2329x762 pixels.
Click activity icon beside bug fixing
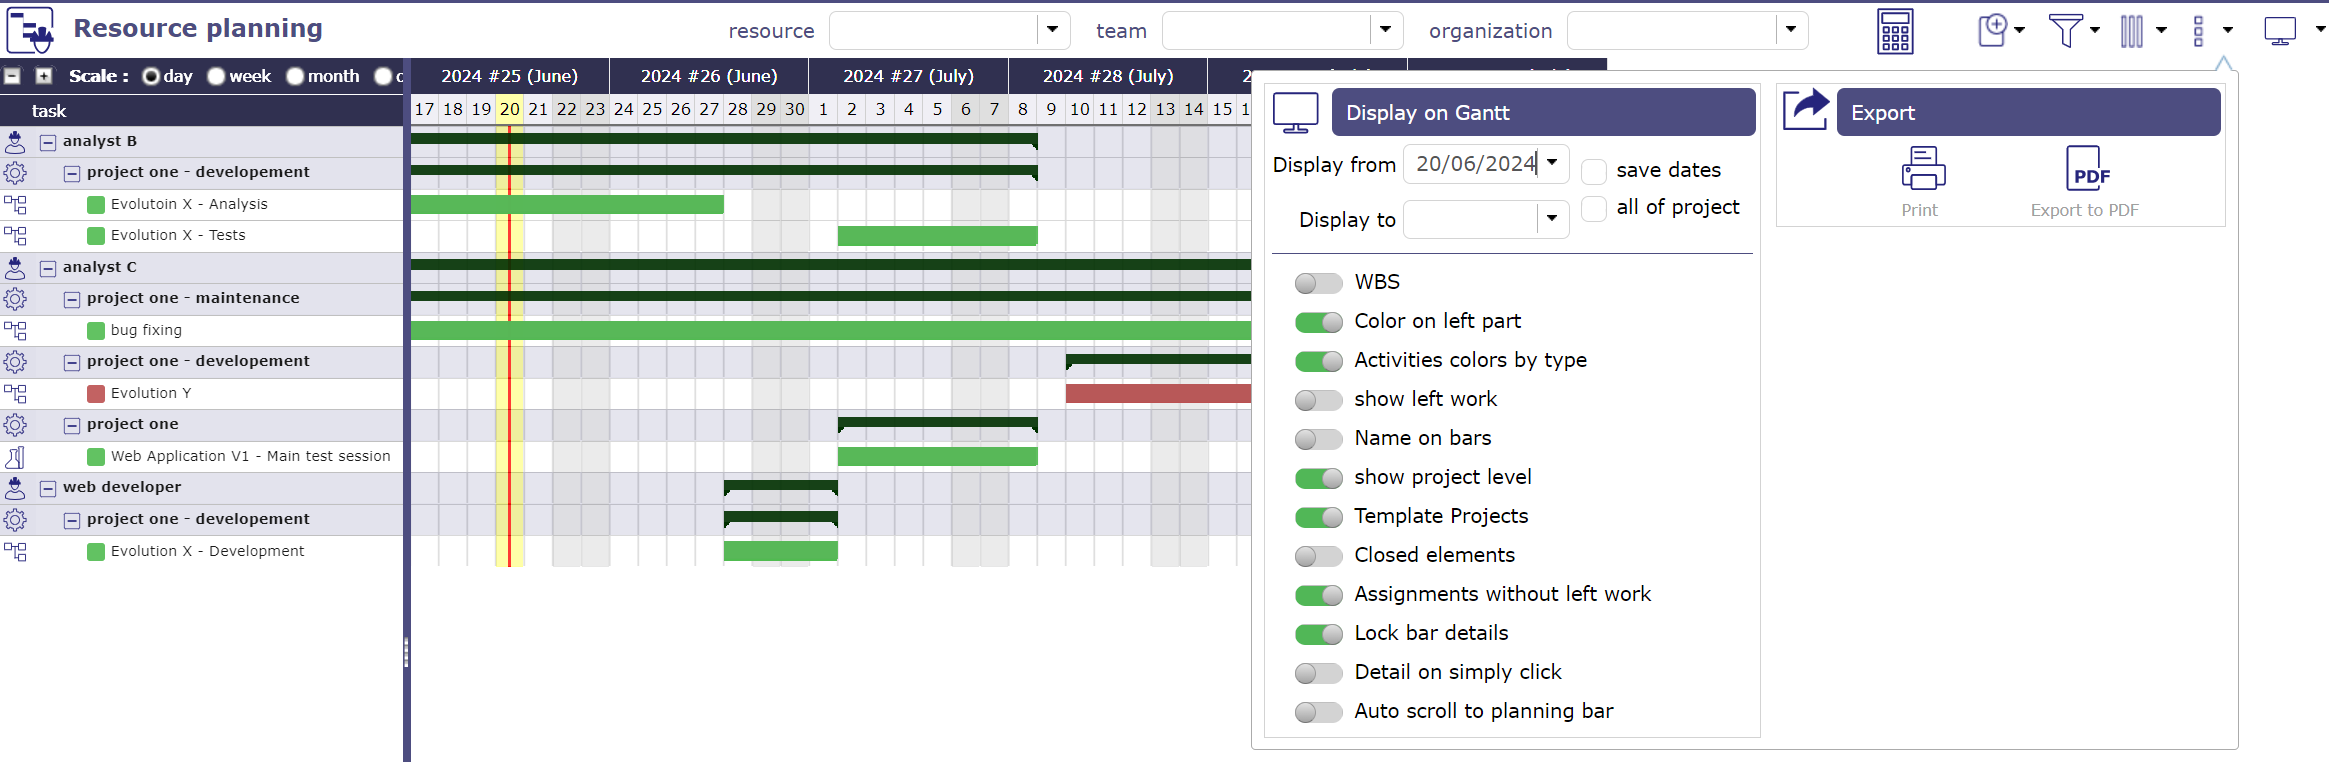(x=15, y=330)
